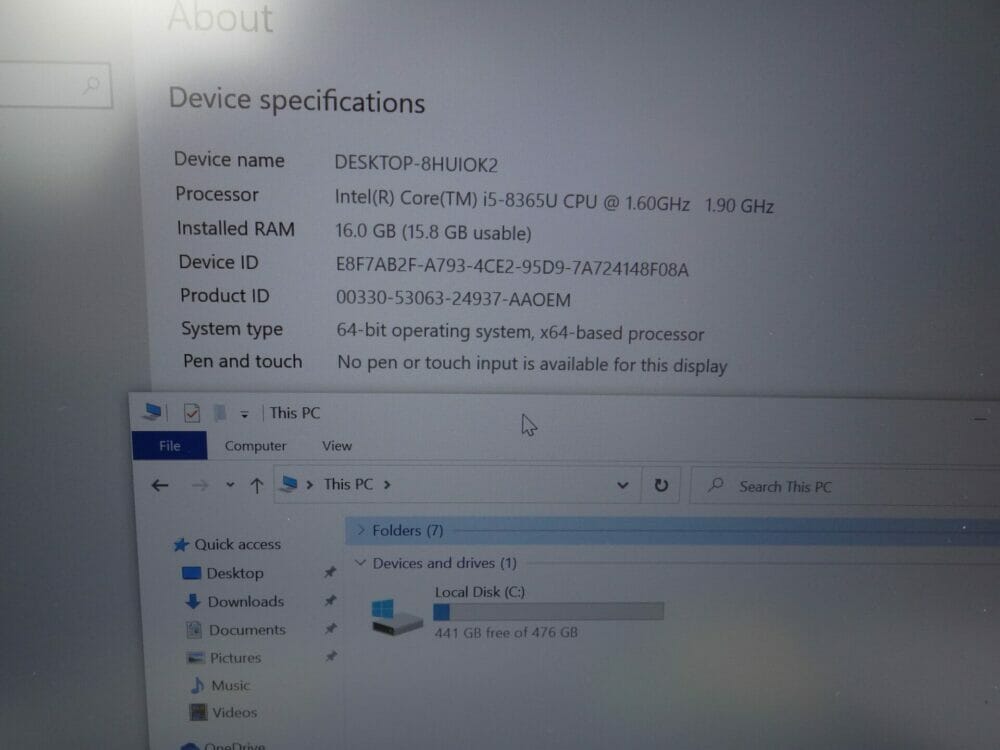The height and width of the screenshot is (750, 1000).
Task: Click the magnifier icon in Search This PC
Action: tap(716, 485)
